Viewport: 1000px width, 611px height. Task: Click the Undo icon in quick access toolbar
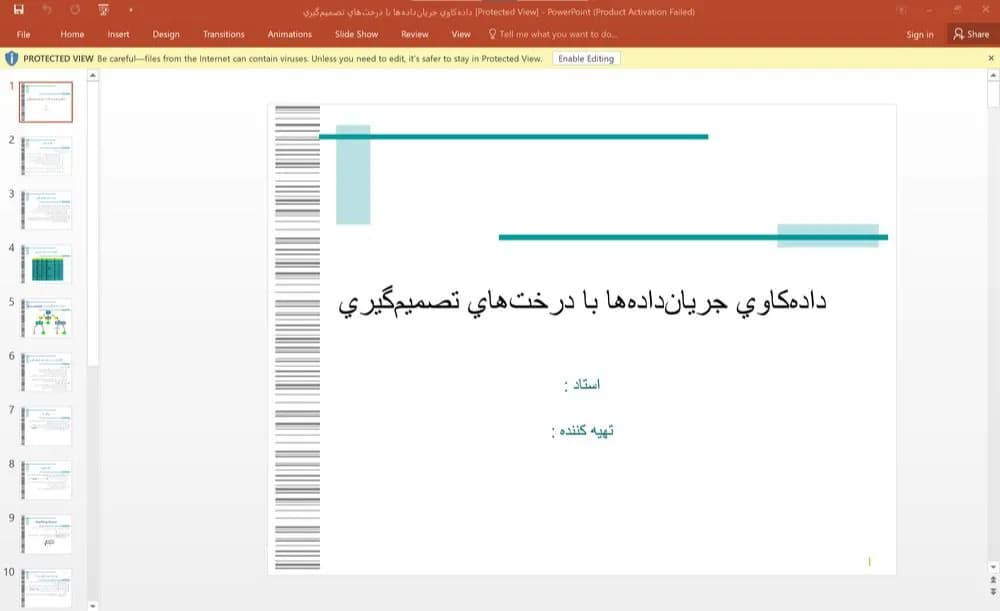pos(47,10)
